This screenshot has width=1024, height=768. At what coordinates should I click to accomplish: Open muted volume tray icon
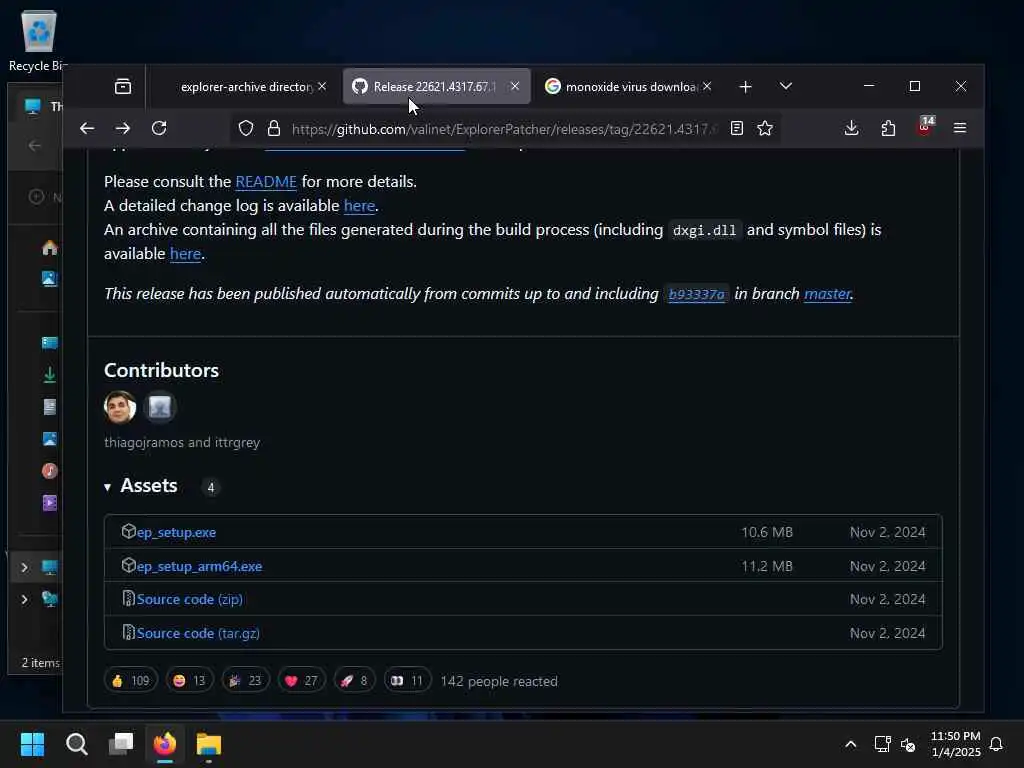pyautogui.click(x=908, y=744)
